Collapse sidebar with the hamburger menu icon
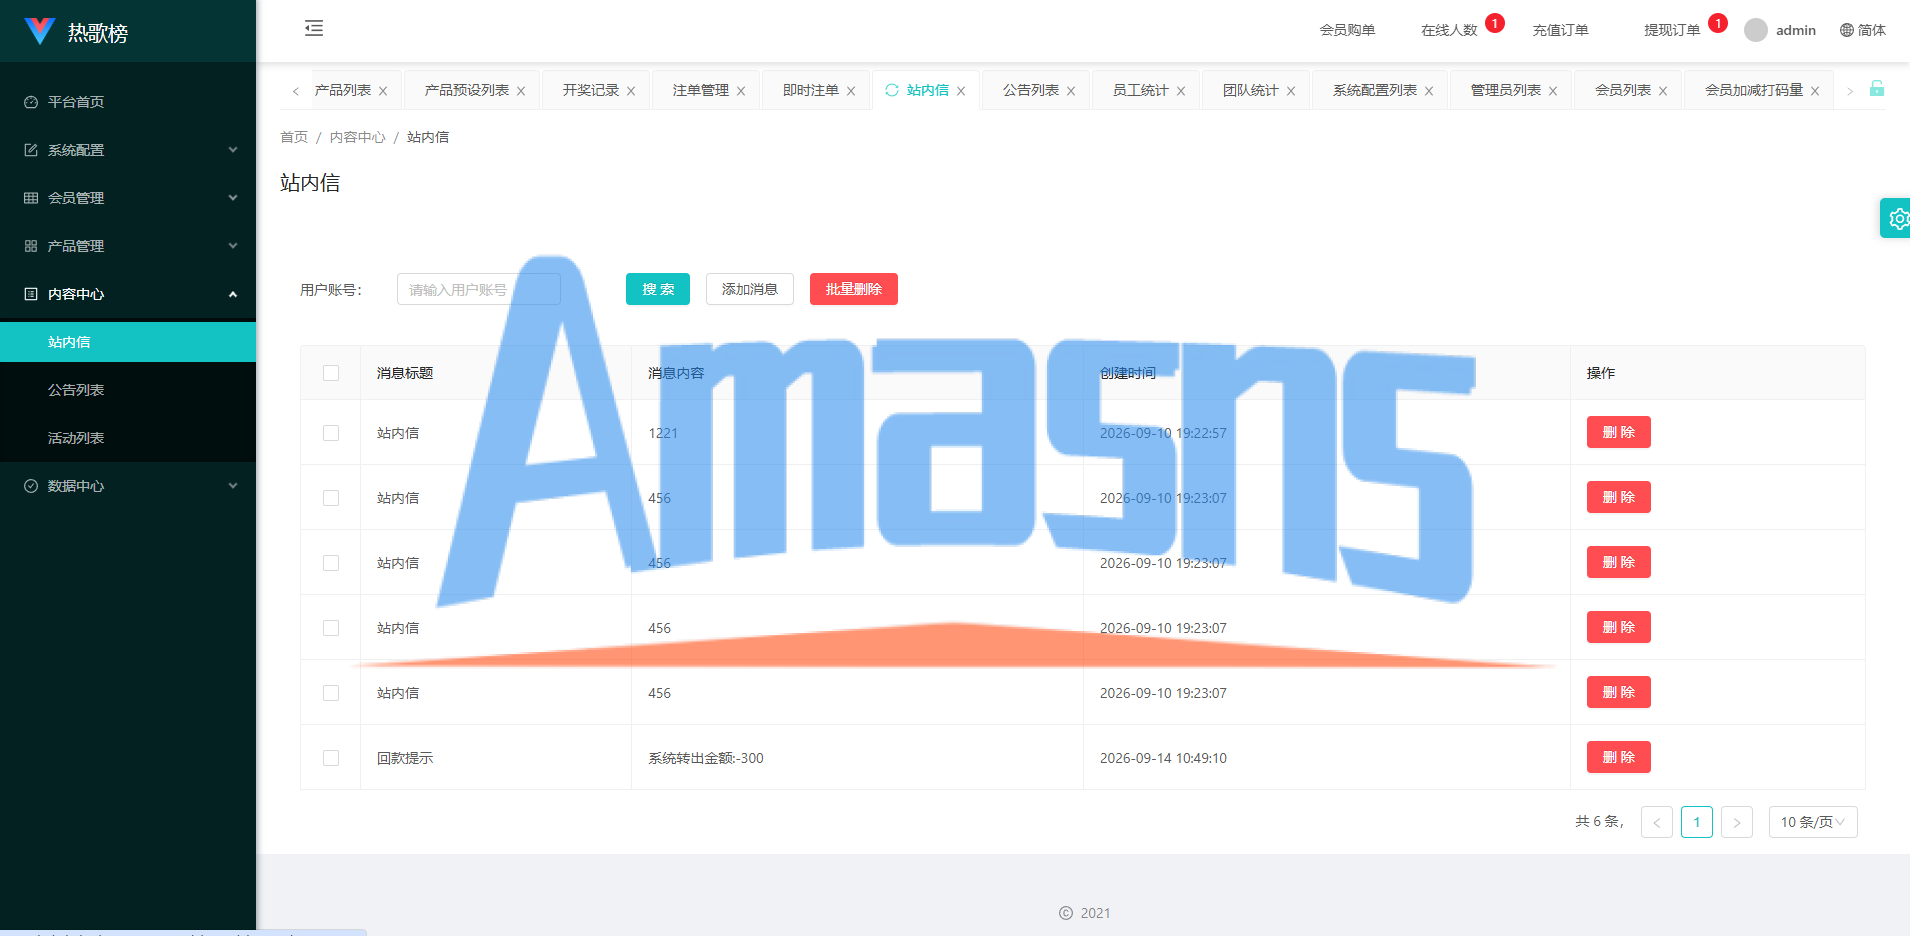1910x936 pixels. (x=314, y=28)
